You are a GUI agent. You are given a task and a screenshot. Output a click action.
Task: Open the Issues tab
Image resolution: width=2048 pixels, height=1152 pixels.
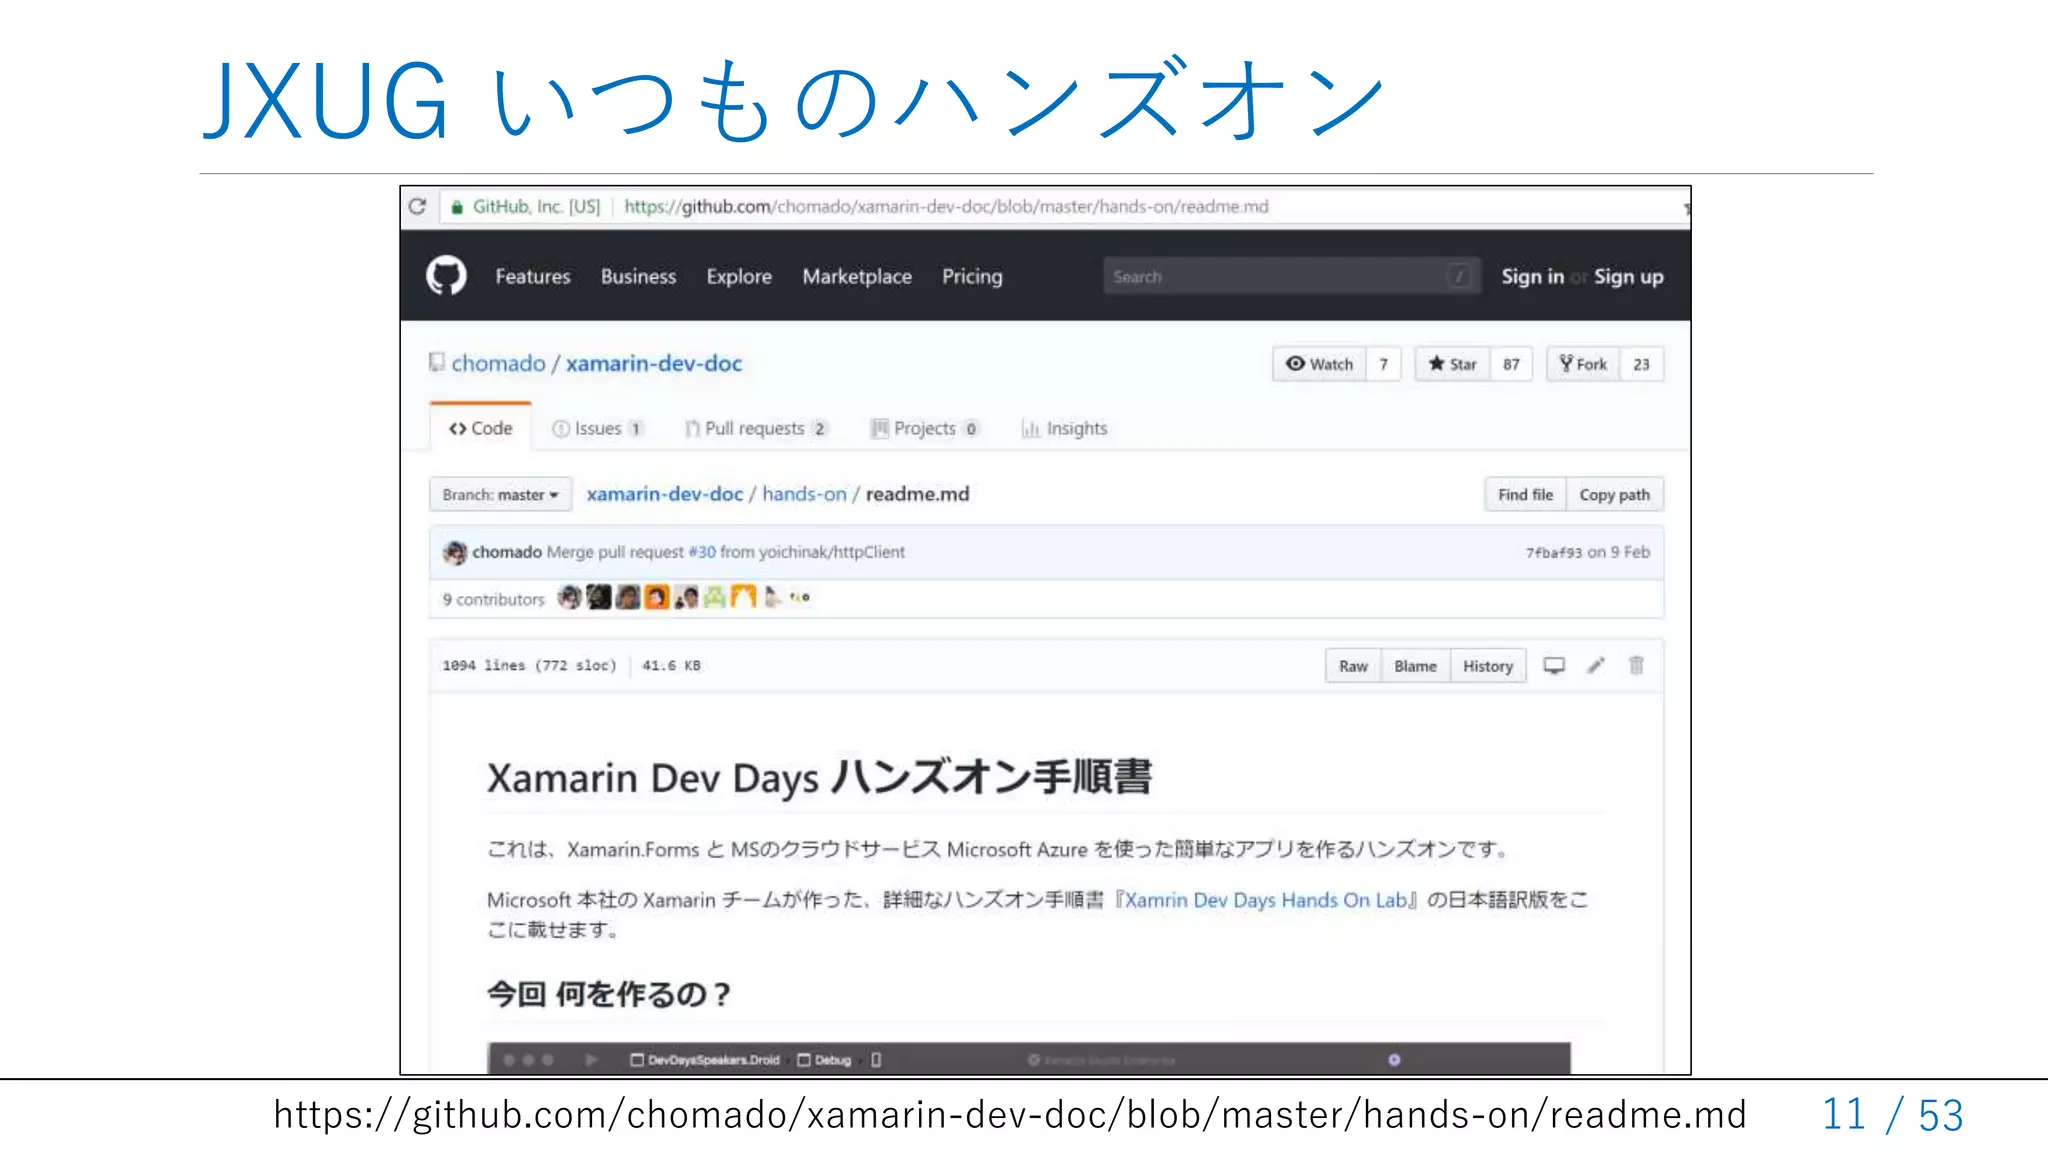(x=597, y=428)
